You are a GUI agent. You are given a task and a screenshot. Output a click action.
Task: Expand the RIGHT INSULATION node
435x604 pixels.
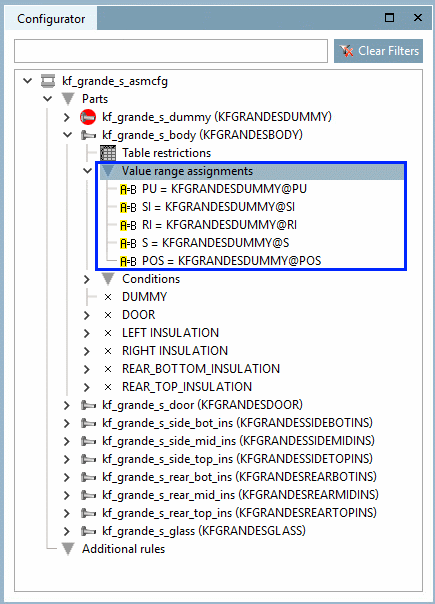(87, 351)
